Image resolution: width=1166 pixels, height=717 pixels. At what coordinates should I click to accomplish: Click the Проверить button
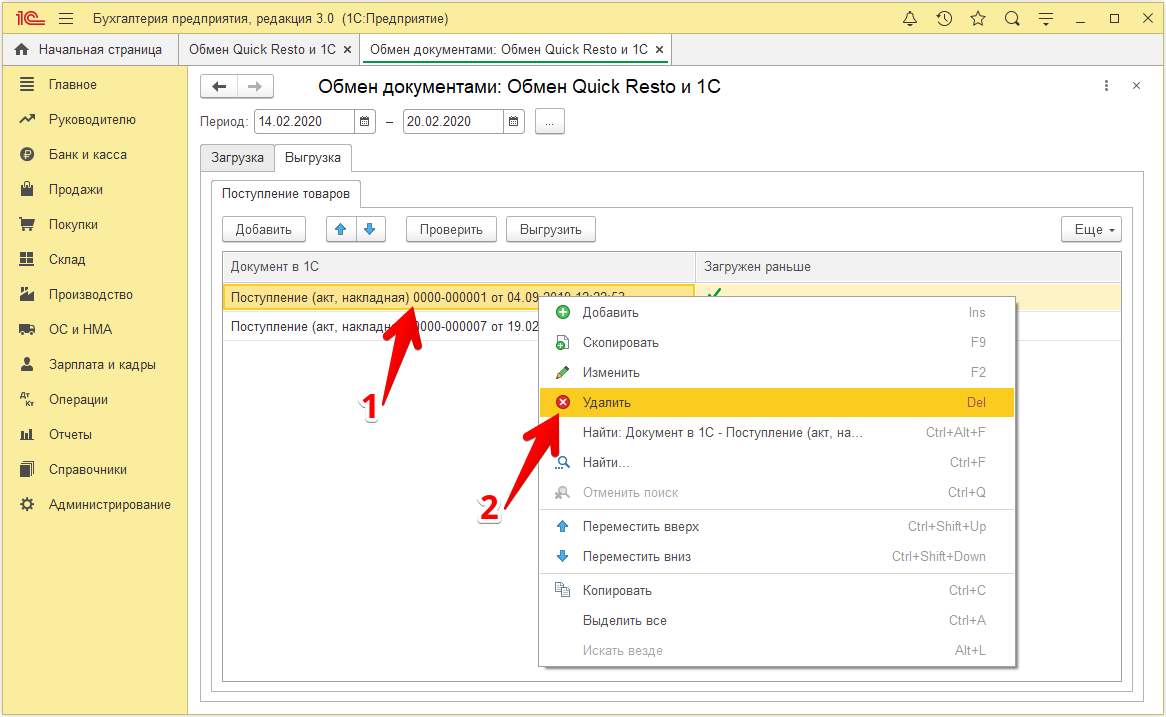pos(451,229)
